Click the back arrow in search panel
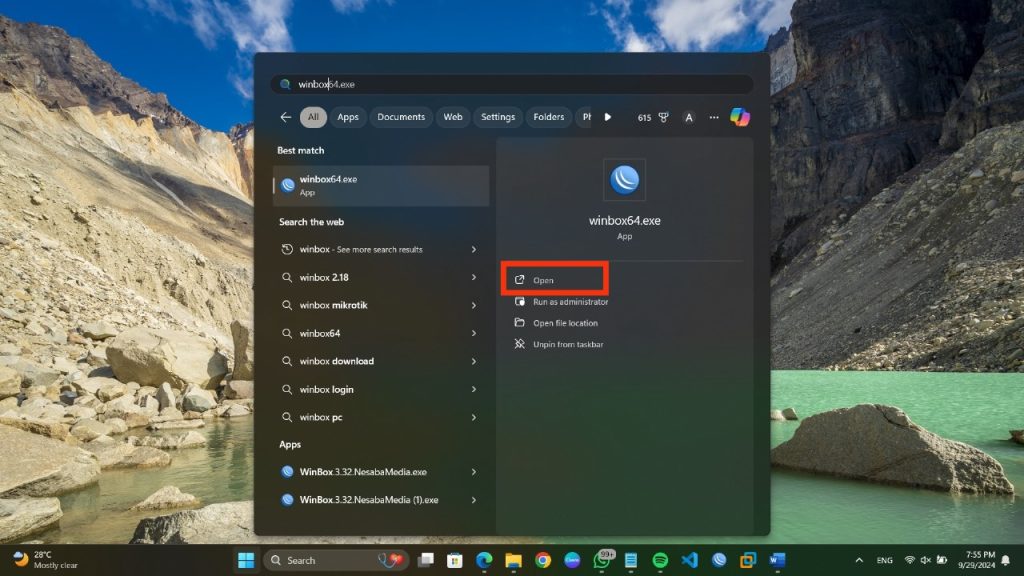Viewport: 1024px width, 576px height. point(285,117)
